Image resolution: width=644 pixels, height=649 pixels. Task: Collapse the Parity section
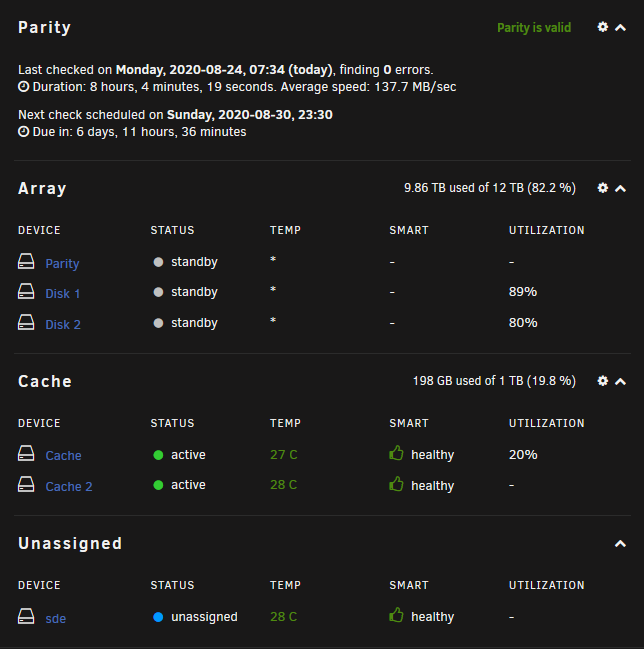pos(620,28)
